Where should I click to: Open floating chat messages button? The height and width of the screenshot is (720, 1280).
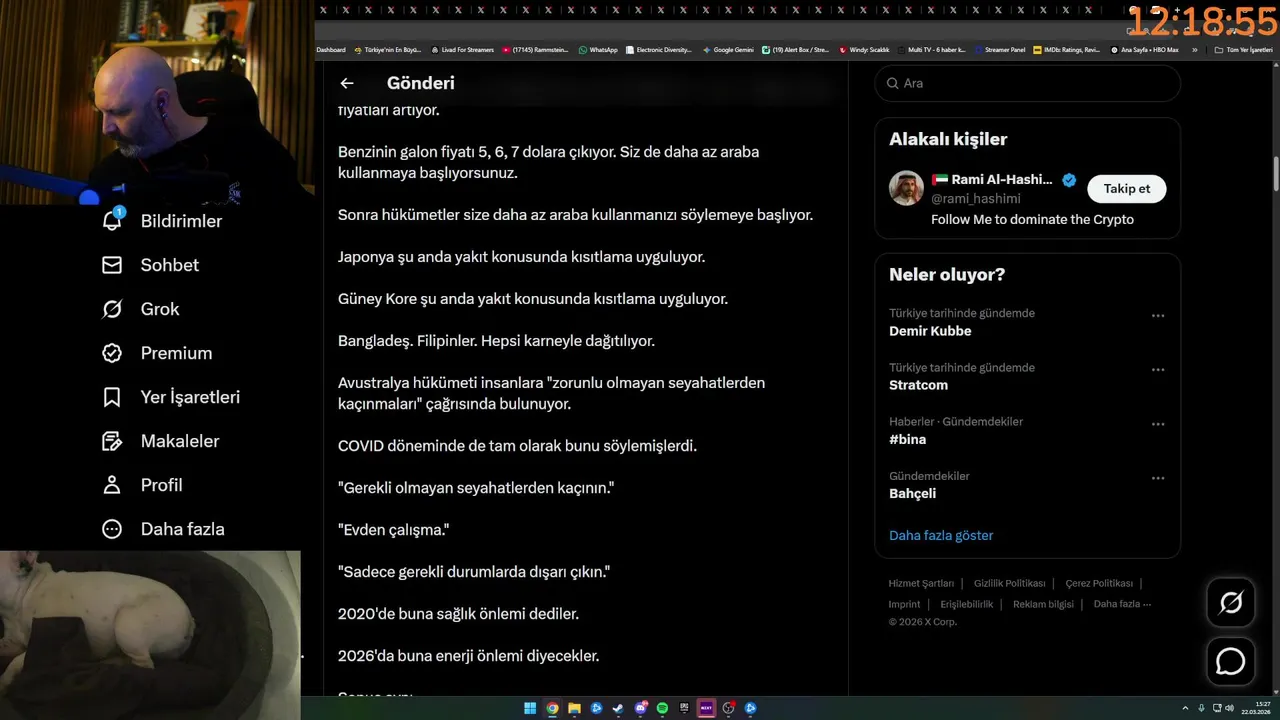click(1230, 662)
